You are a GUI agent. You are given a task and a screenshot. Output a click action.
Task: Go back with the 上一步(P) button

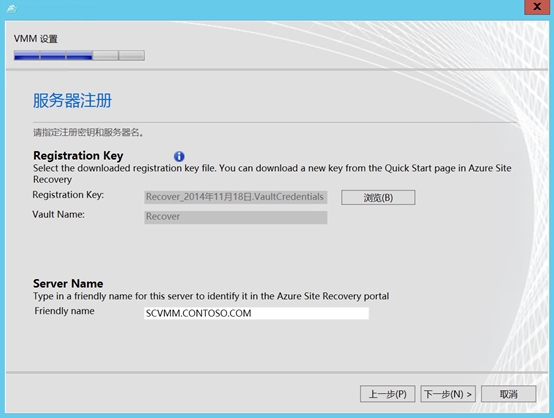(388, 394)
